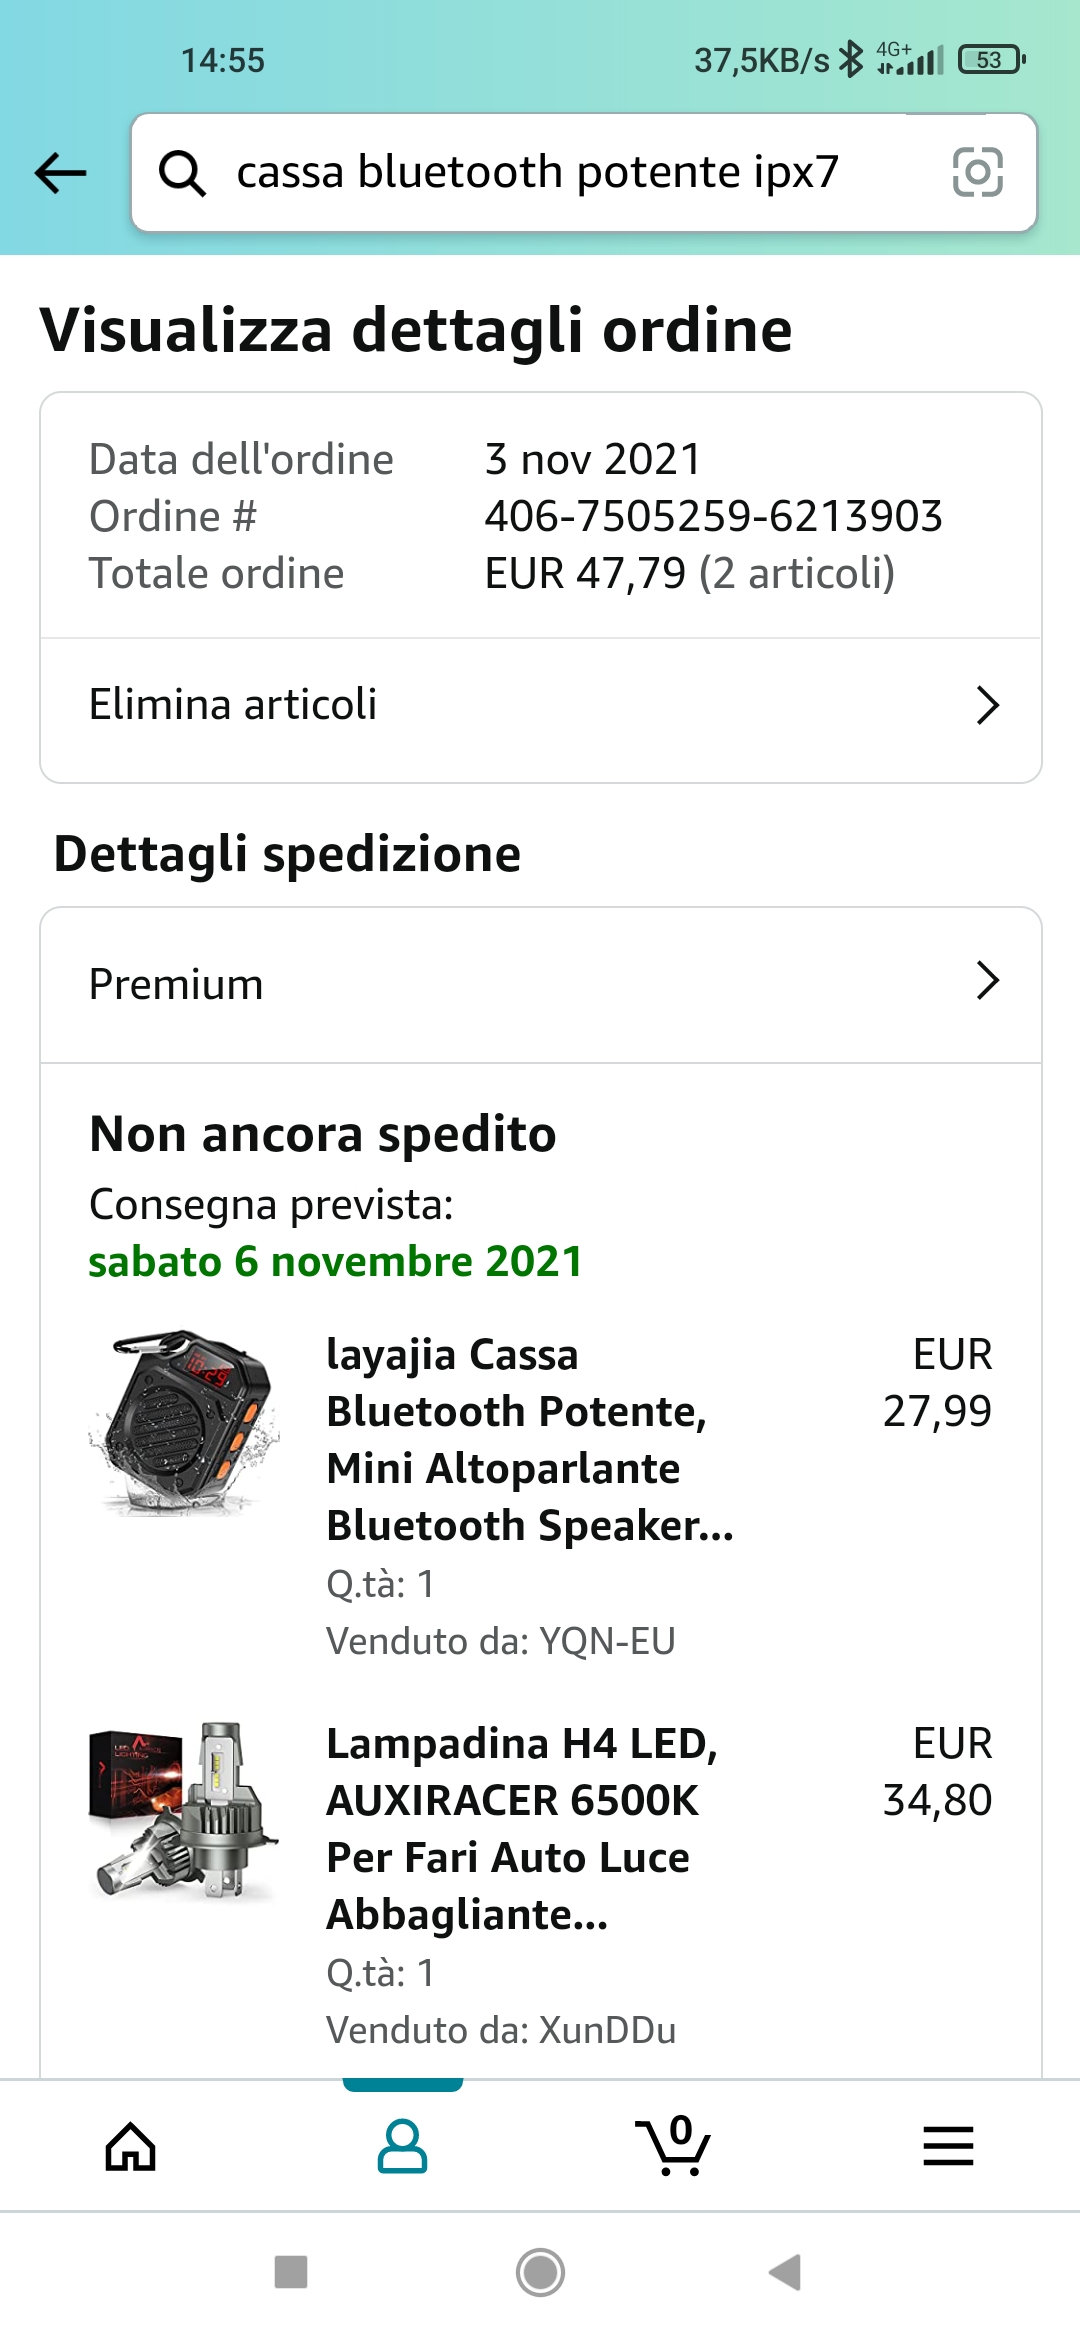
Task: Tap the H4 LED bulb thumbnail
Action: pos(184,1810)
